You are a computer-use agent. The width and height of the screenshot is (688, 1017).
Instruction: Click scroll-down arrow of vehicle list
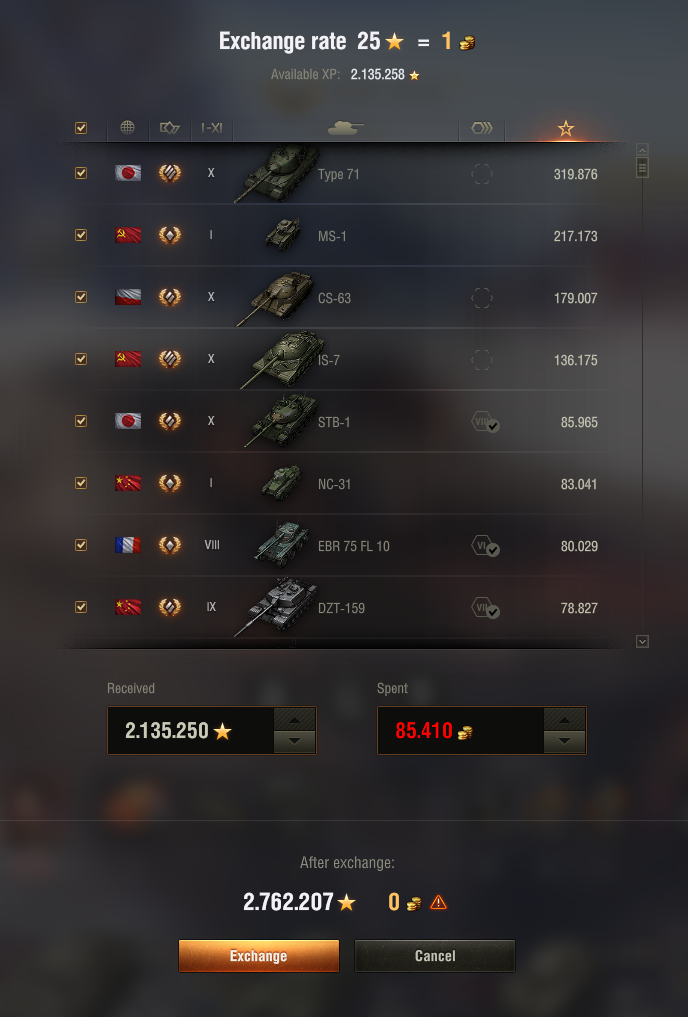(x=642, y=641)
